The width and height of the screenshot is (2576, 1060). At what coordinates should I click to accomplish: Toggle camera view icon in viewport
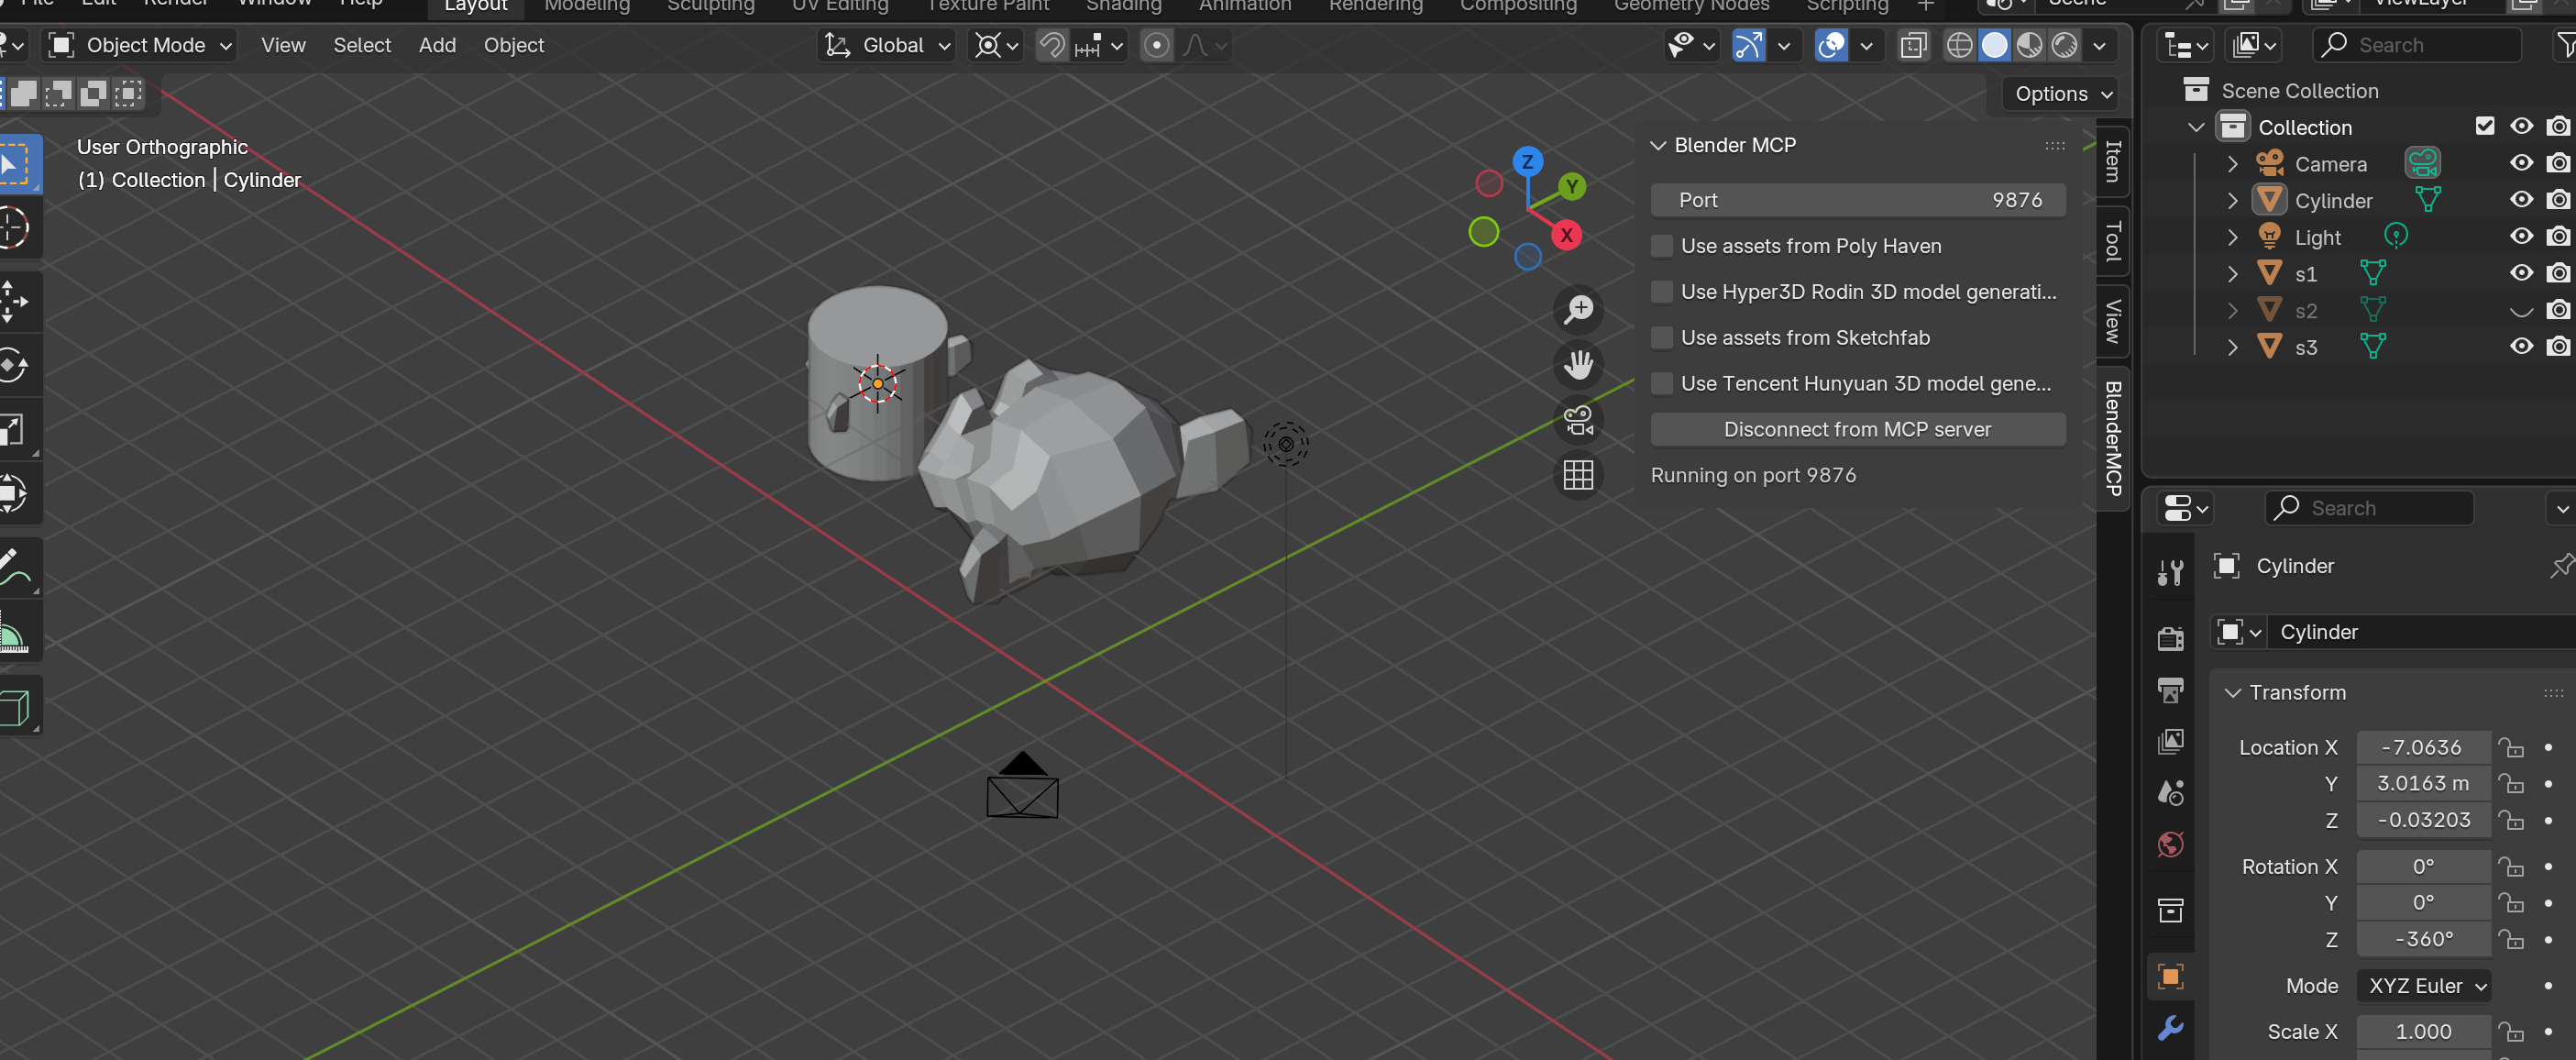point(1578,420)
